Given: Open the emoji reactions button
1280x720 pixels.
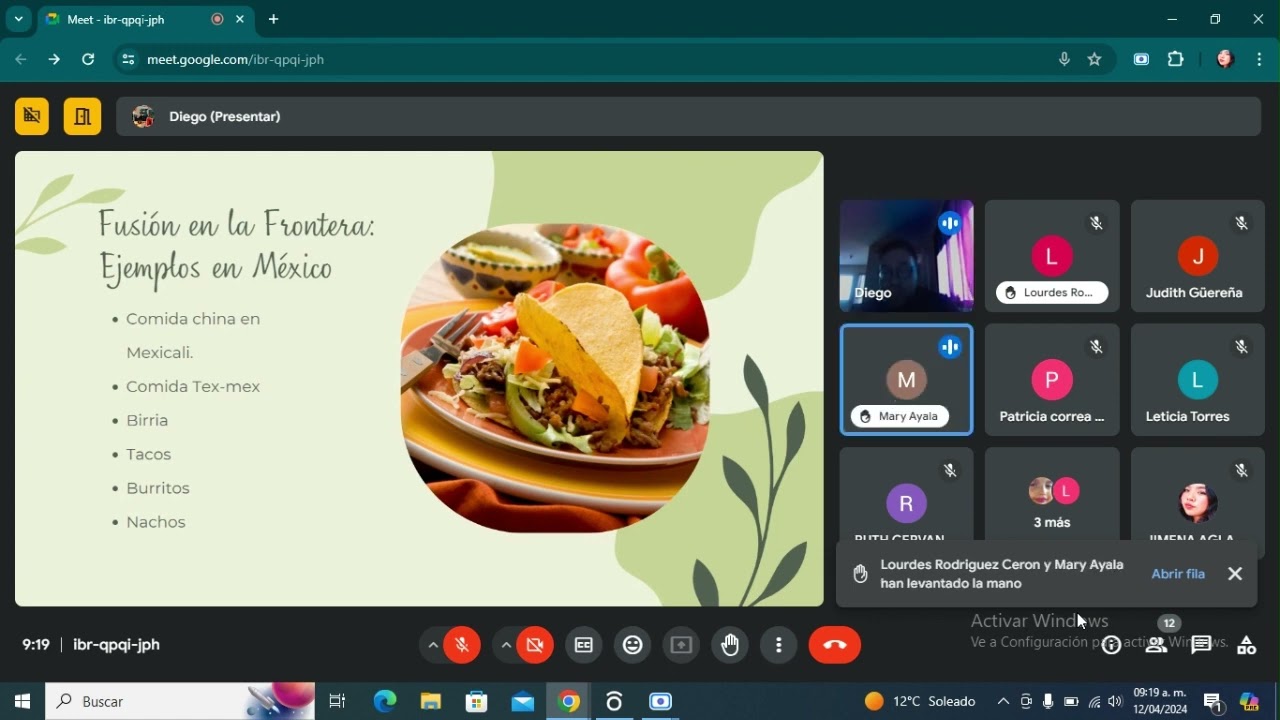Looking at the screenshot, I should coord(633,645).
